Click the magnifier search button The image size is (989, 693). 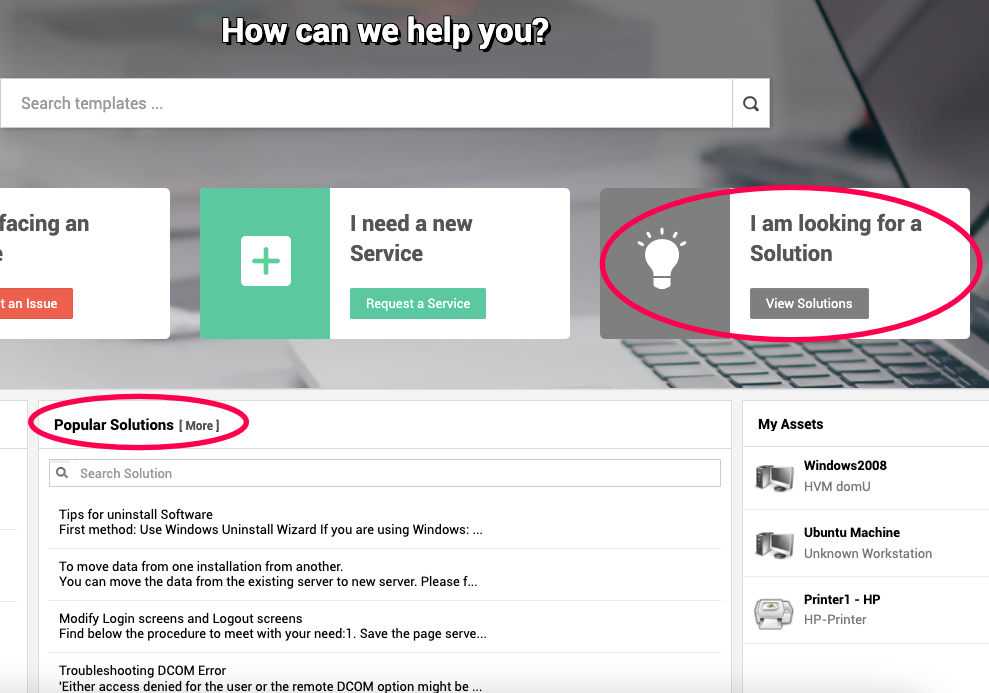pyautogui.click(x=751, y=103)
